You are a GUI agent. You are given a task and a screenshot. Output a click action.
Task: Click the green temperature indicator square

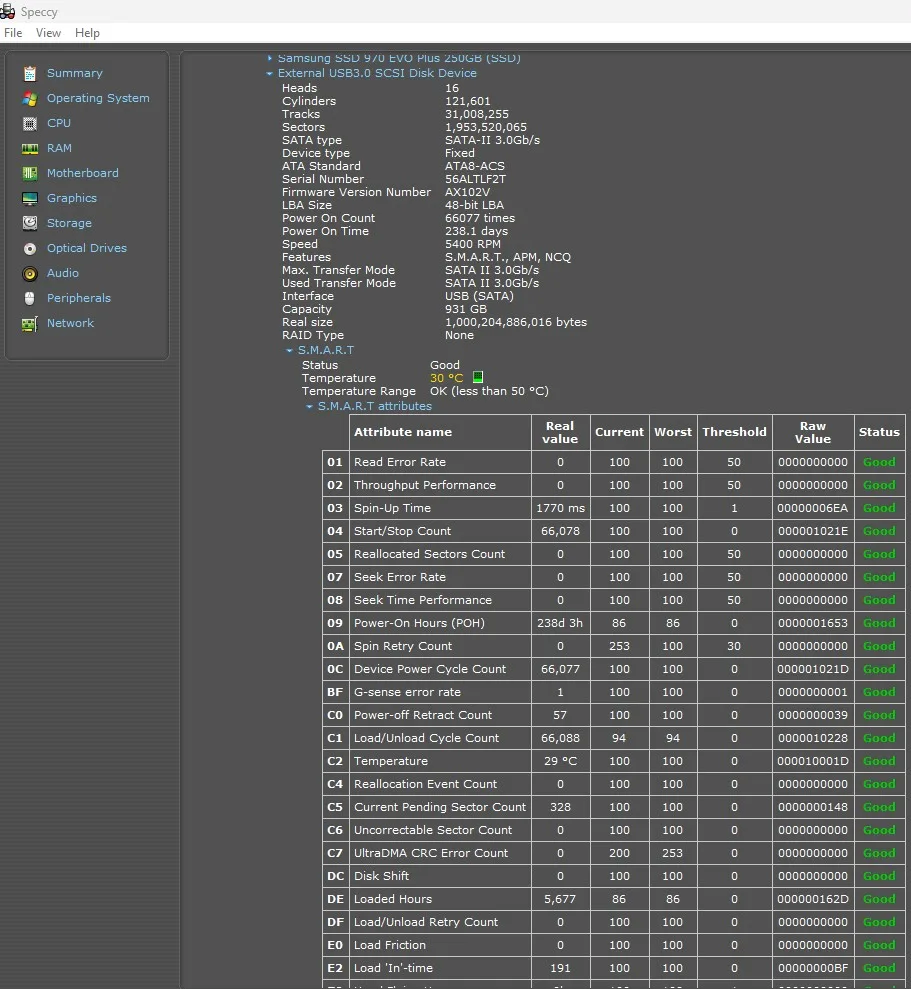(x=478, y=377)
